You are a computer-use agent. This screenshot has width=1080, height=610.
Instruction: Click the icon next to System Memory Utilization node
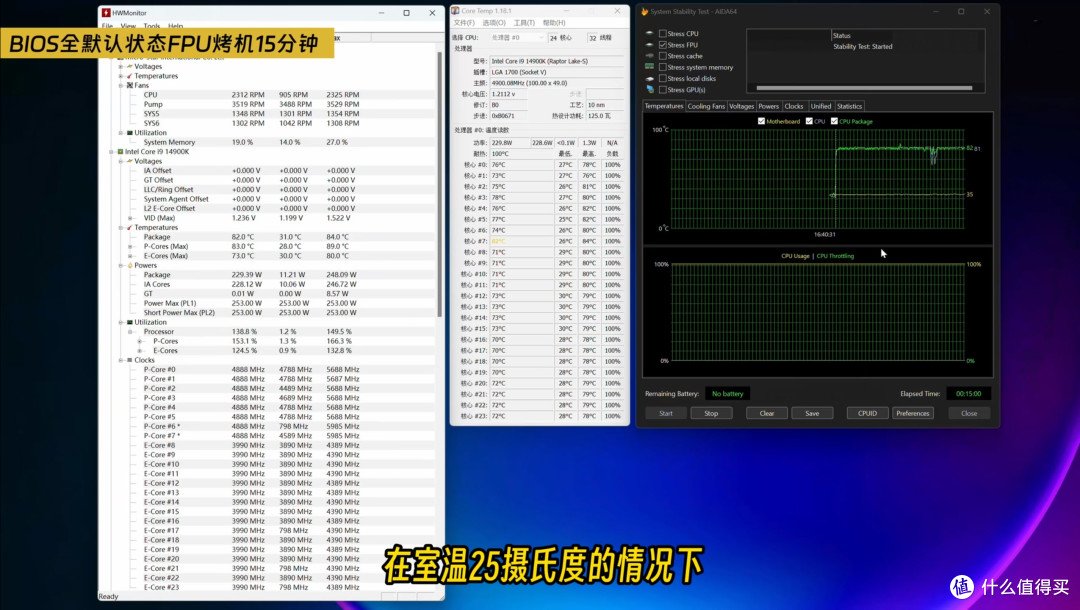click(x=129, y=133)
